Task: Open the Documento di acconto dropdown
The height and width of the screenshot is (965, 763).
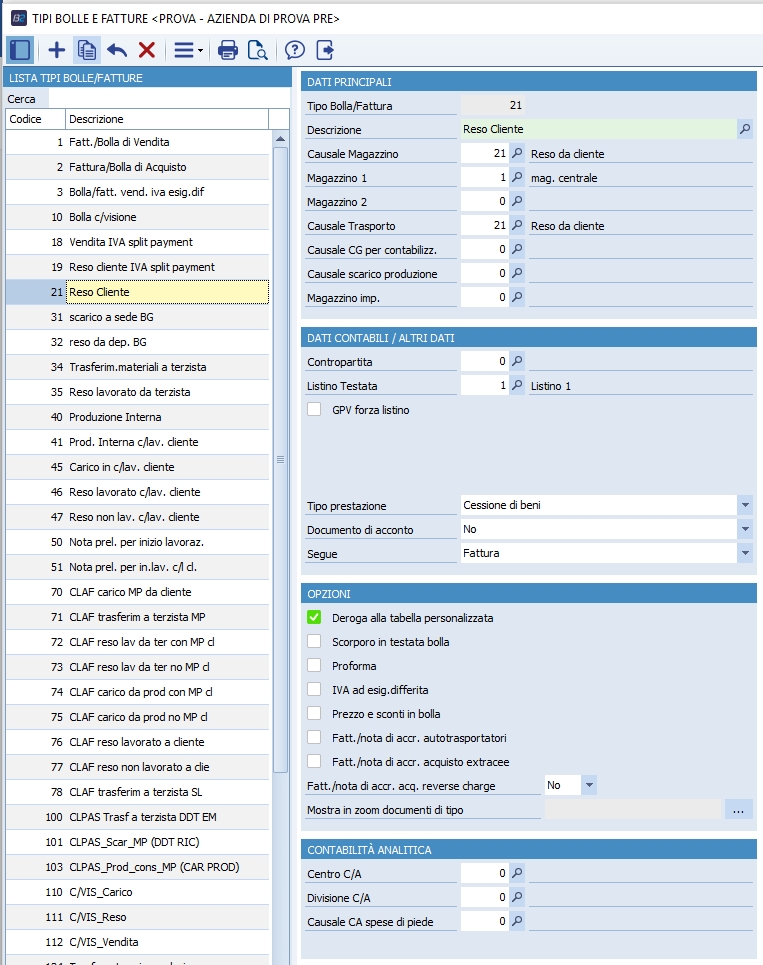Action: [745, 529]
